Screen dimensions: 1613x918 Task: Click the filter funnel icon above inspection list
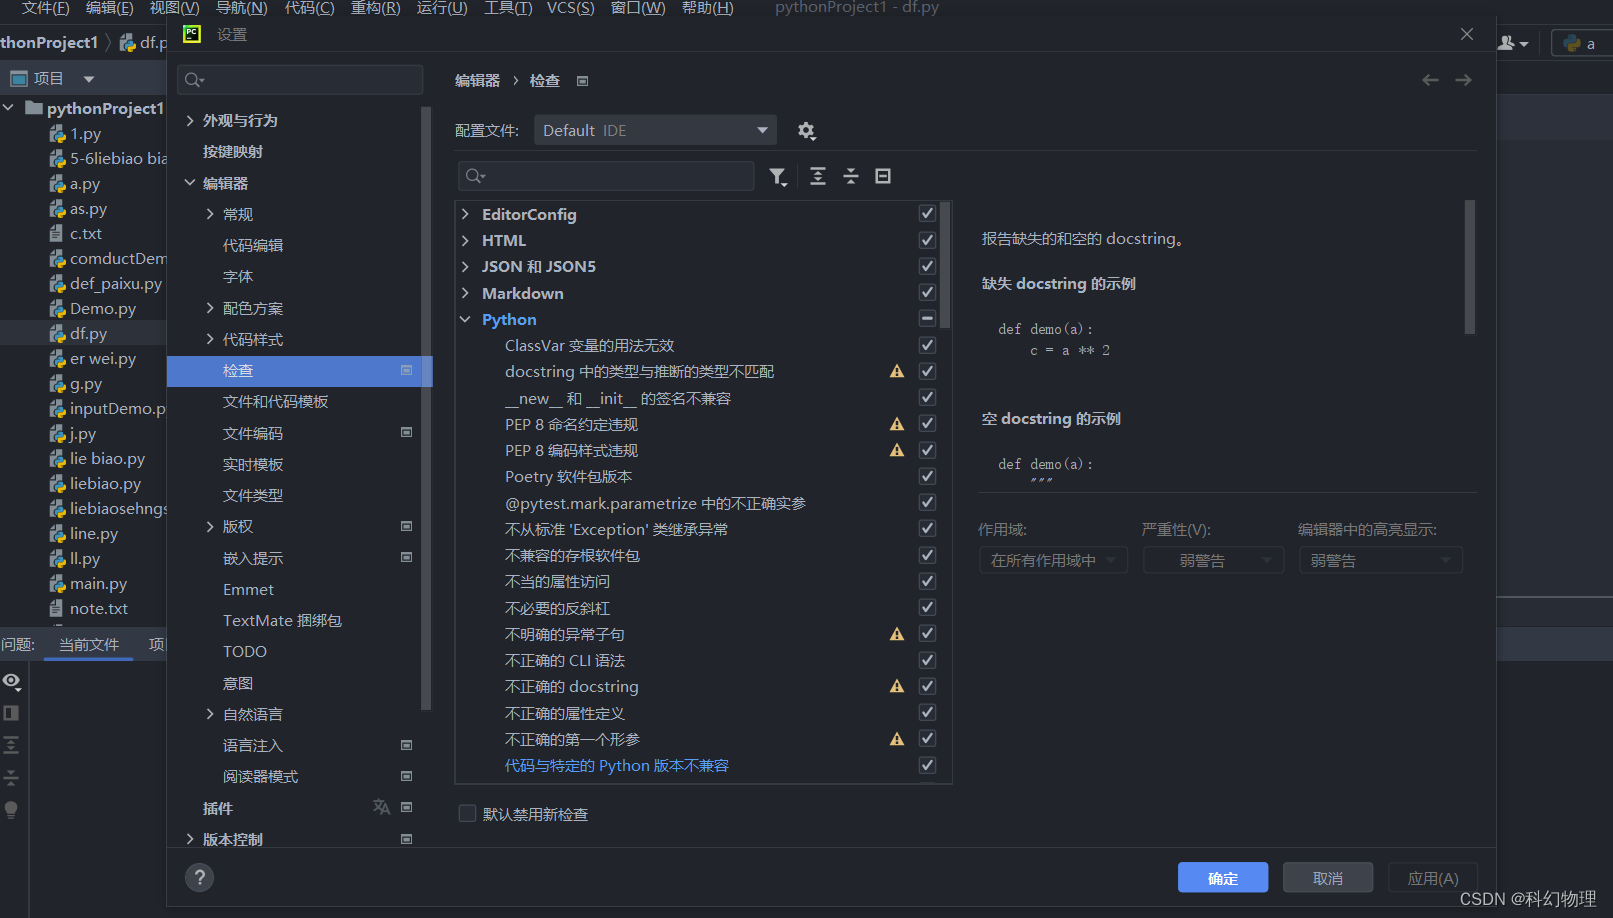point(778,176)
